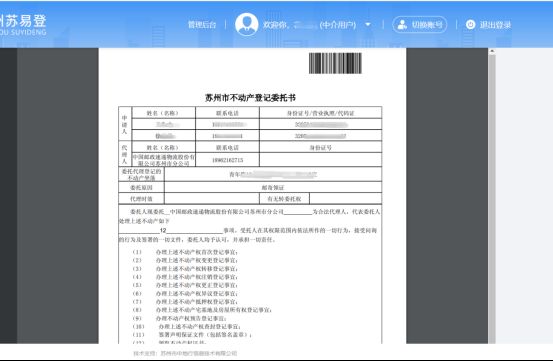Open the 管理后台 admin backend link
Viewport: 553px width, 361px height.
click(202, 25)
